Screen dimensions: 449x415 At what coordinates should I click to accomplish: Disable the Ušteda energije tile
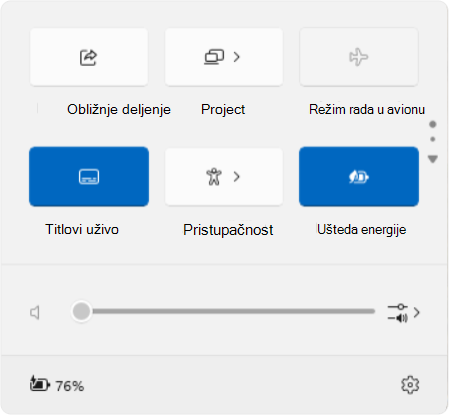click(x=359, y=176)
